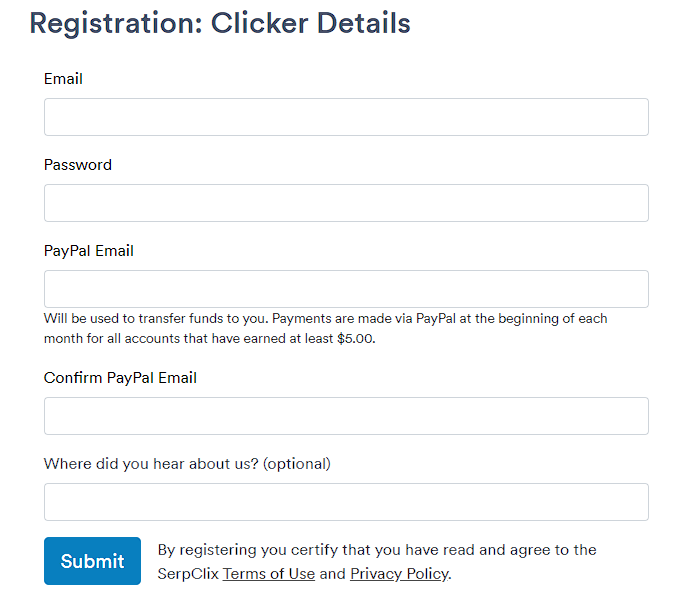Viewport: 691px width, 597px height.
Task: Focus the 'Where did you hear about us' field
Action: [x=346, y=501]
